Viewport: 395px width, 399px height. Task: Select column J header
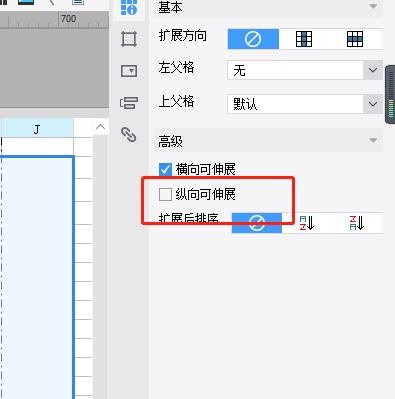point(37,128)
